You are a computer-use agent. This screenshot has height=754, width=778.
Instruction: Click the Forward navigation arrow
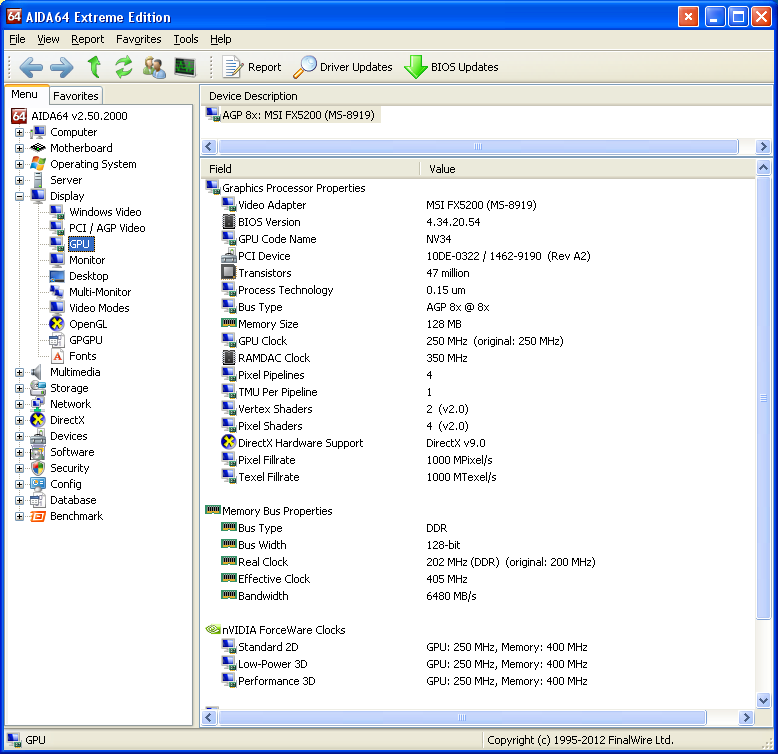coord(62,67)
